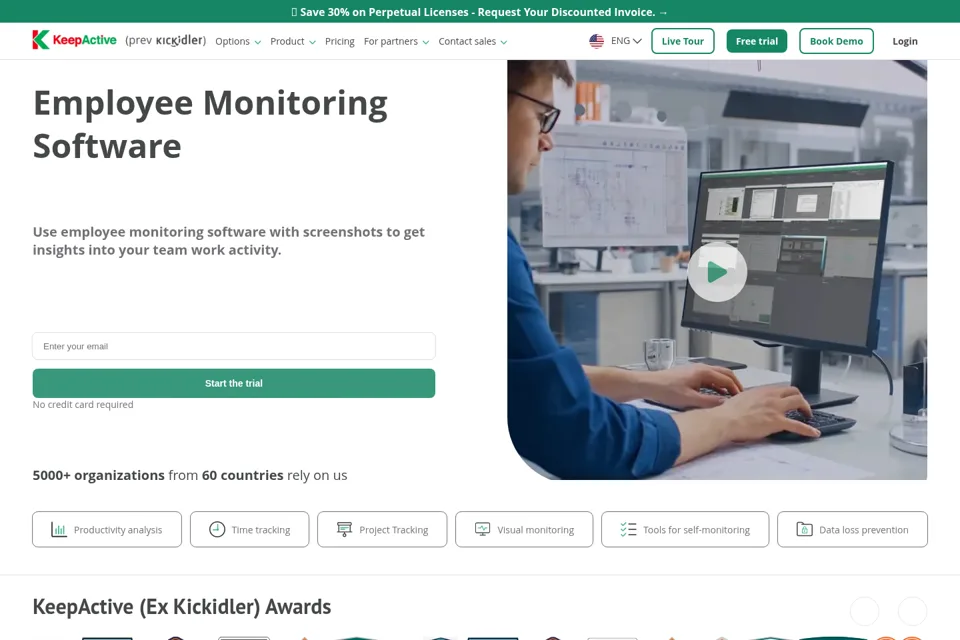Click the Live Tour button
This screenshot has height=640, width=960.
(683, 41)
